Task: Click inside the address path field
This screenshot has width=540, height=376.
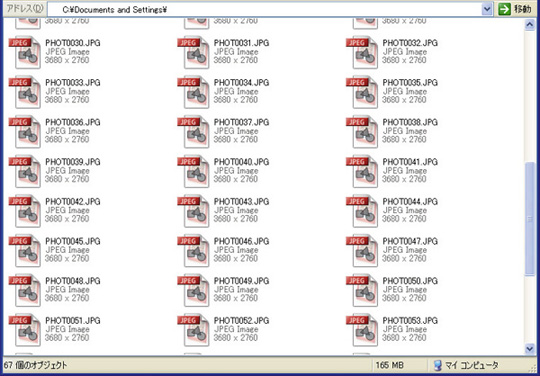Action: pyautogui.click(x=264, y=10)
